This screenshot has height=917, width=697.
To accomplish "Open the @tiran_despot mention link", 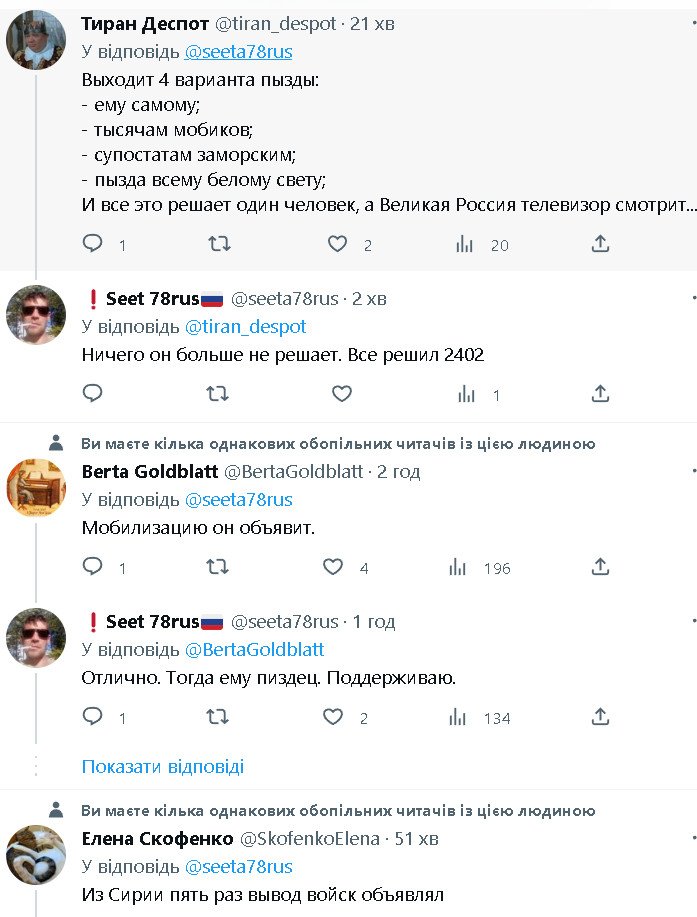I will pos(246,326).
